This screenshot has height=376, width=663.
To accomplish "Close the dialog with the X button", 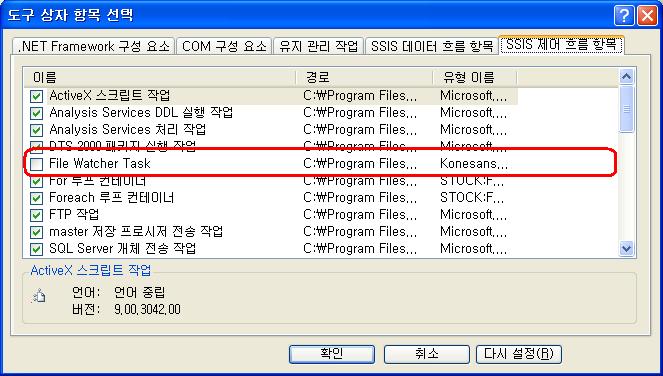I will pyautogui.click(x=647, y=16).
